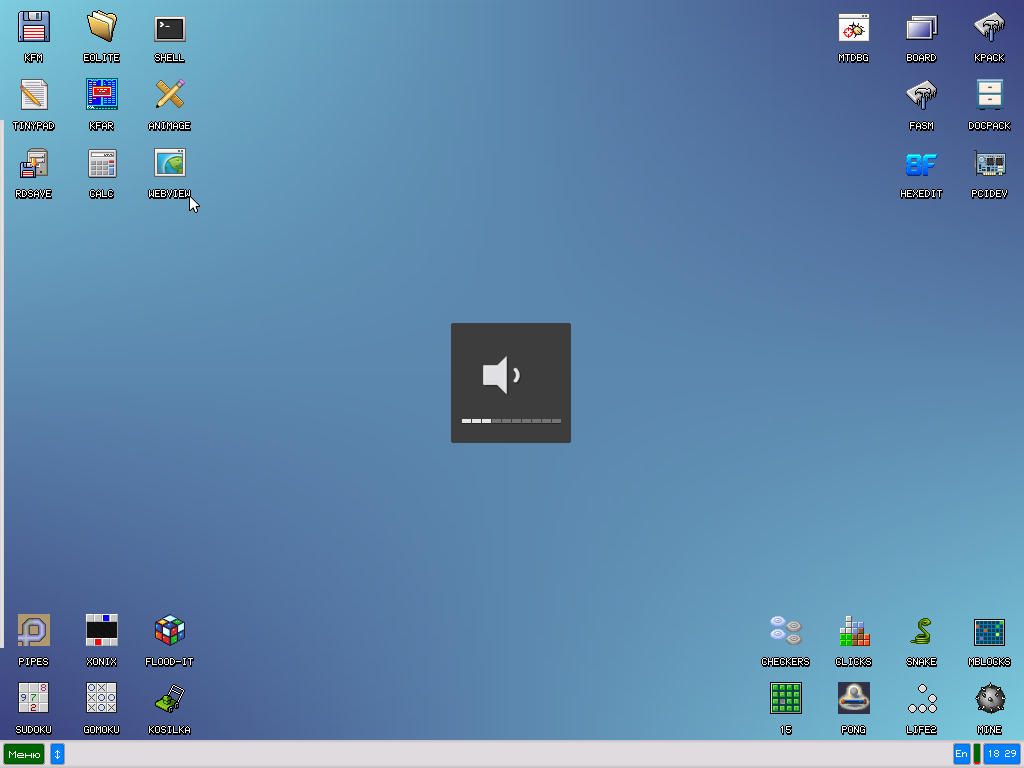Screen dimensions: 1024x768
Task: Open TINYPAD text editor
Action: (x=34, y=96)
